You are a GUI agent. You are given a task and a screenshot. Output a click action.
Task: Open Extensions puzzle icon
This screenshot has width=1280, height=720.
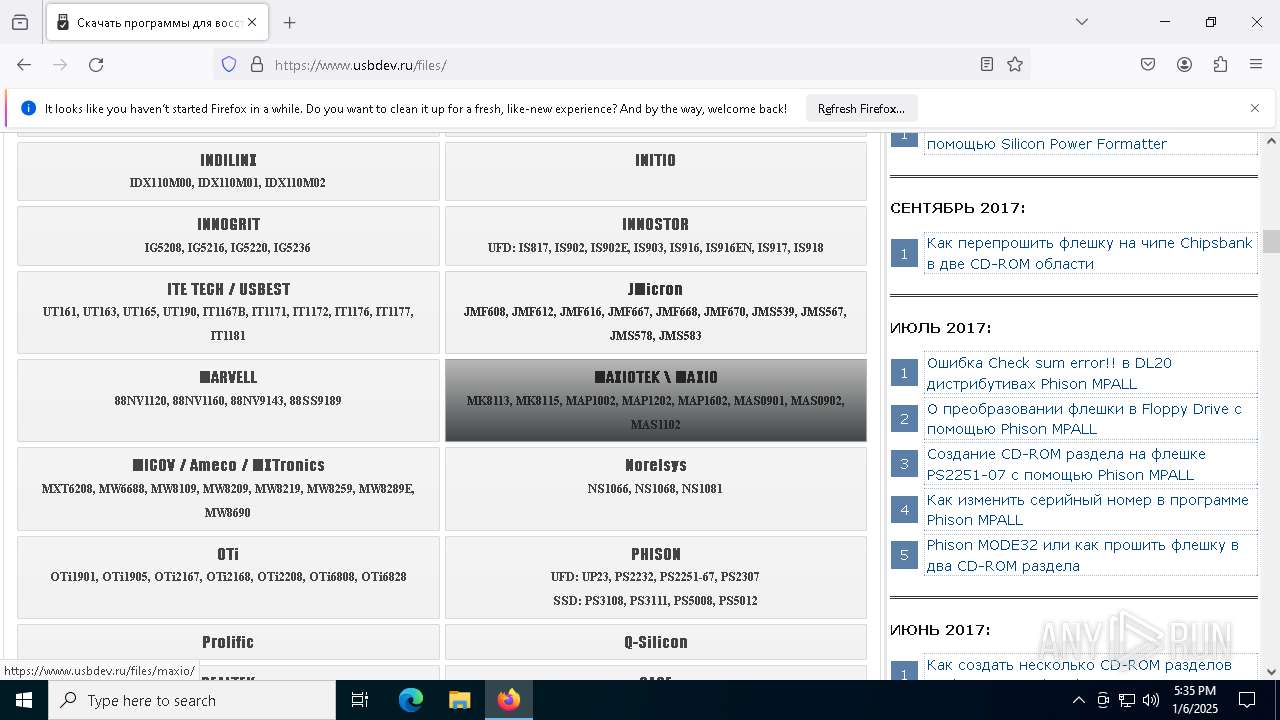tap(1220, 64)
